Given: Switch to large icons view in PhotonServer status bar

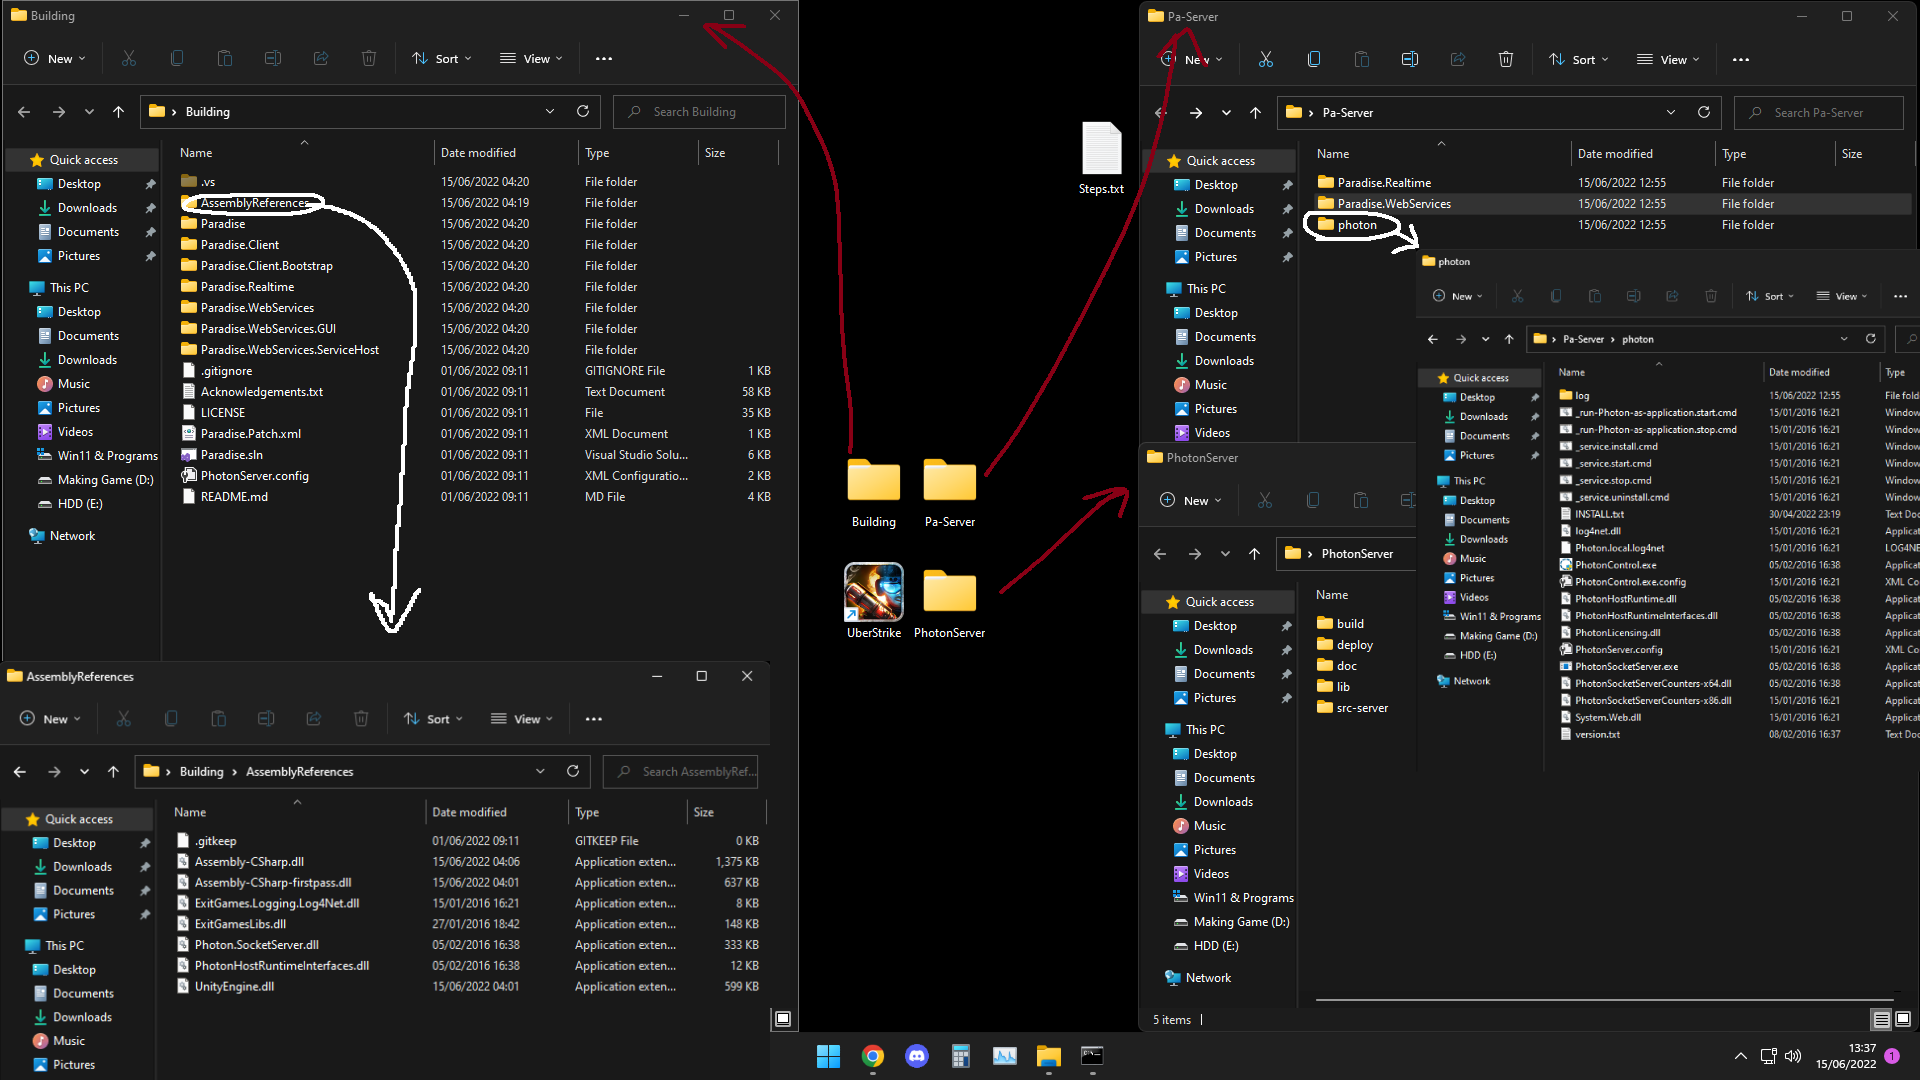Looking at the screenshot, I should click(x=1903, y=1019).
